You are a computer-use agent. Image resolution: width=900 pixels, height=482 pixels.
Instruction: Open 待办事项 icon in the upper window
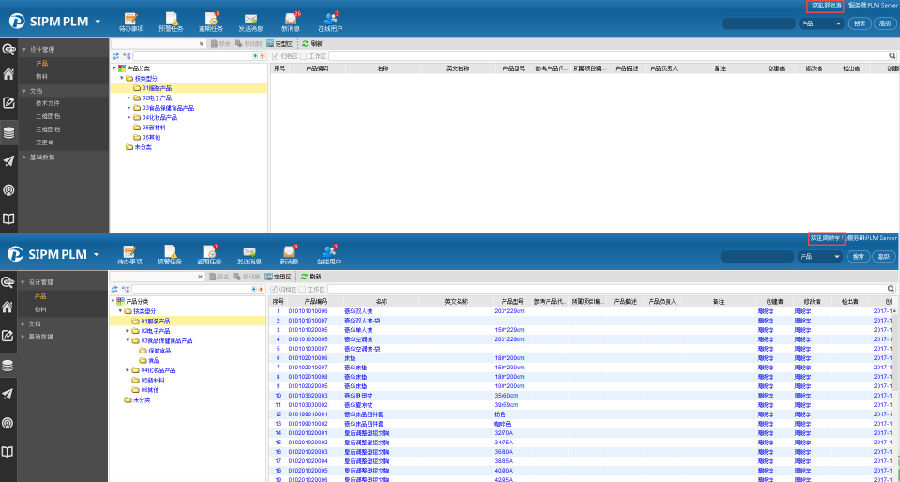[x=130, y=18]
